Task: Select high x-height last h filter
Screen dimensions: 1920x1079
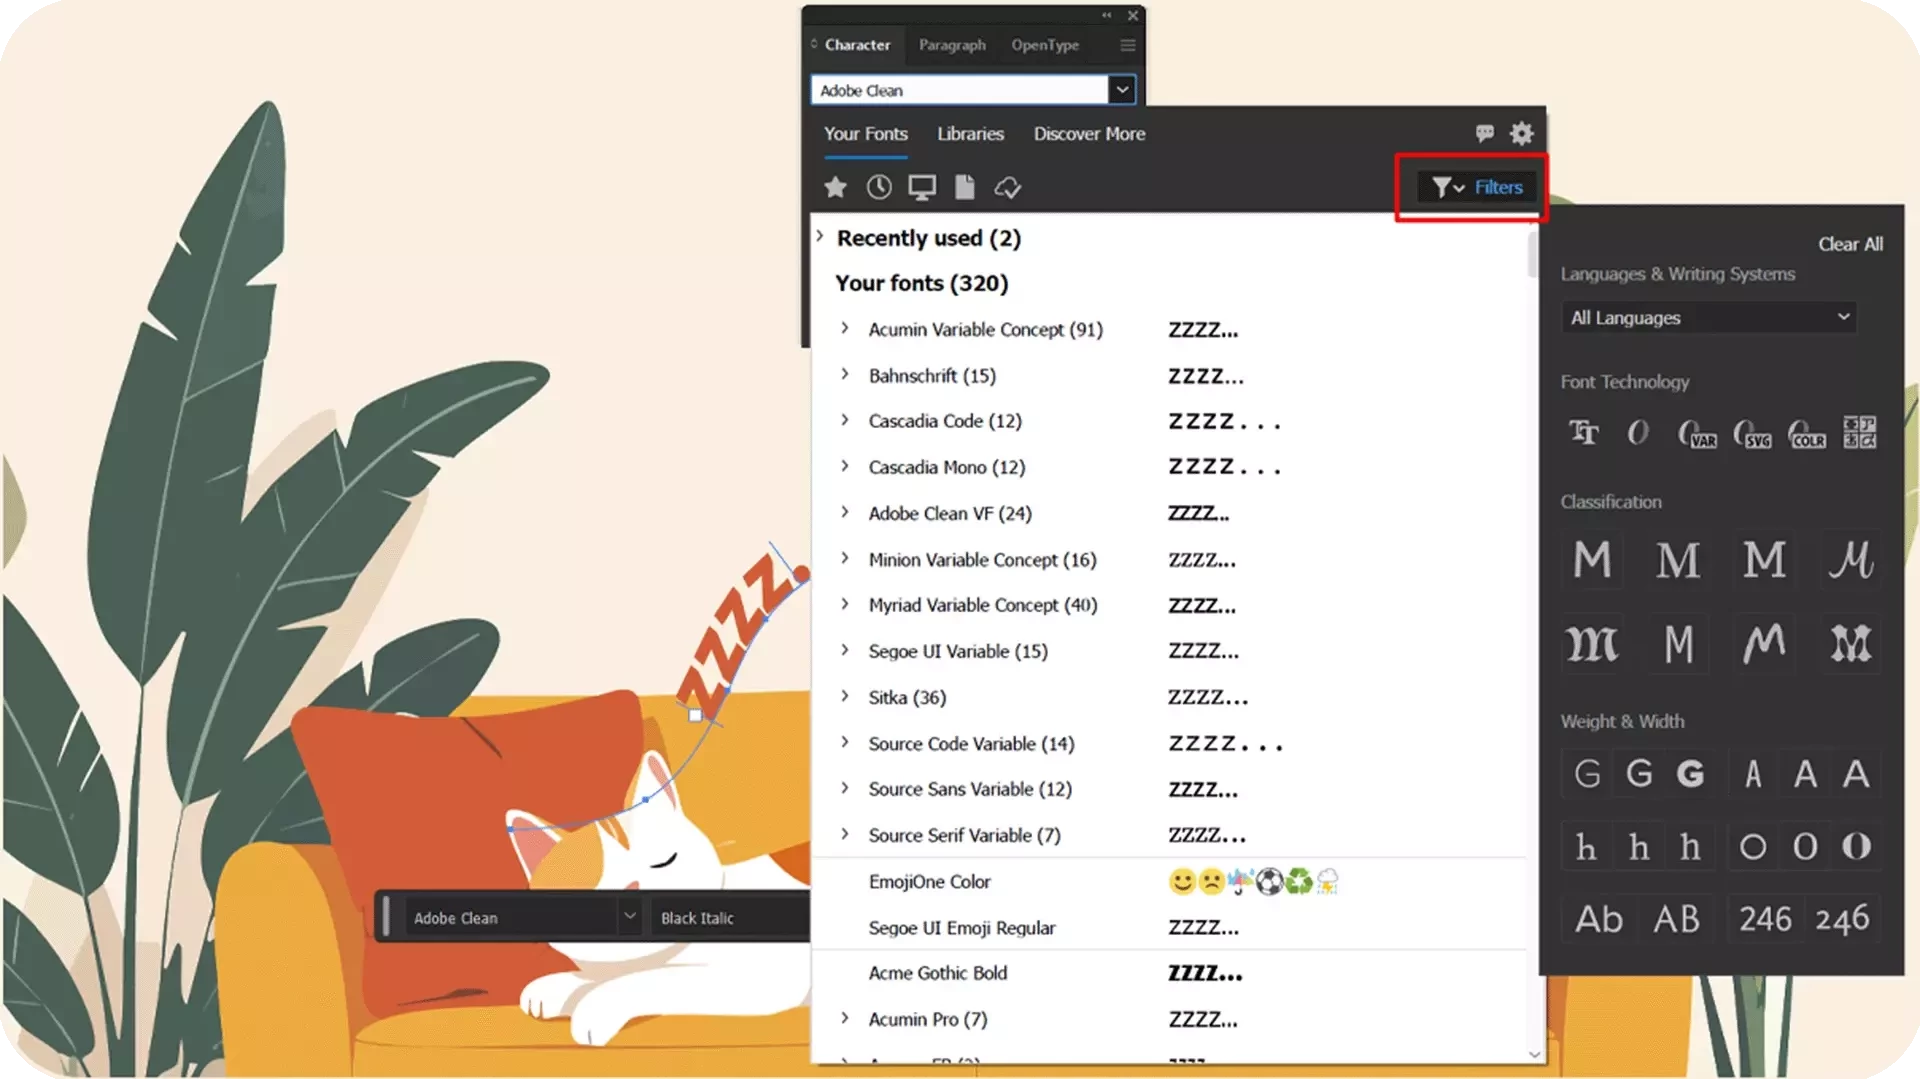Action: [1690, 847]
